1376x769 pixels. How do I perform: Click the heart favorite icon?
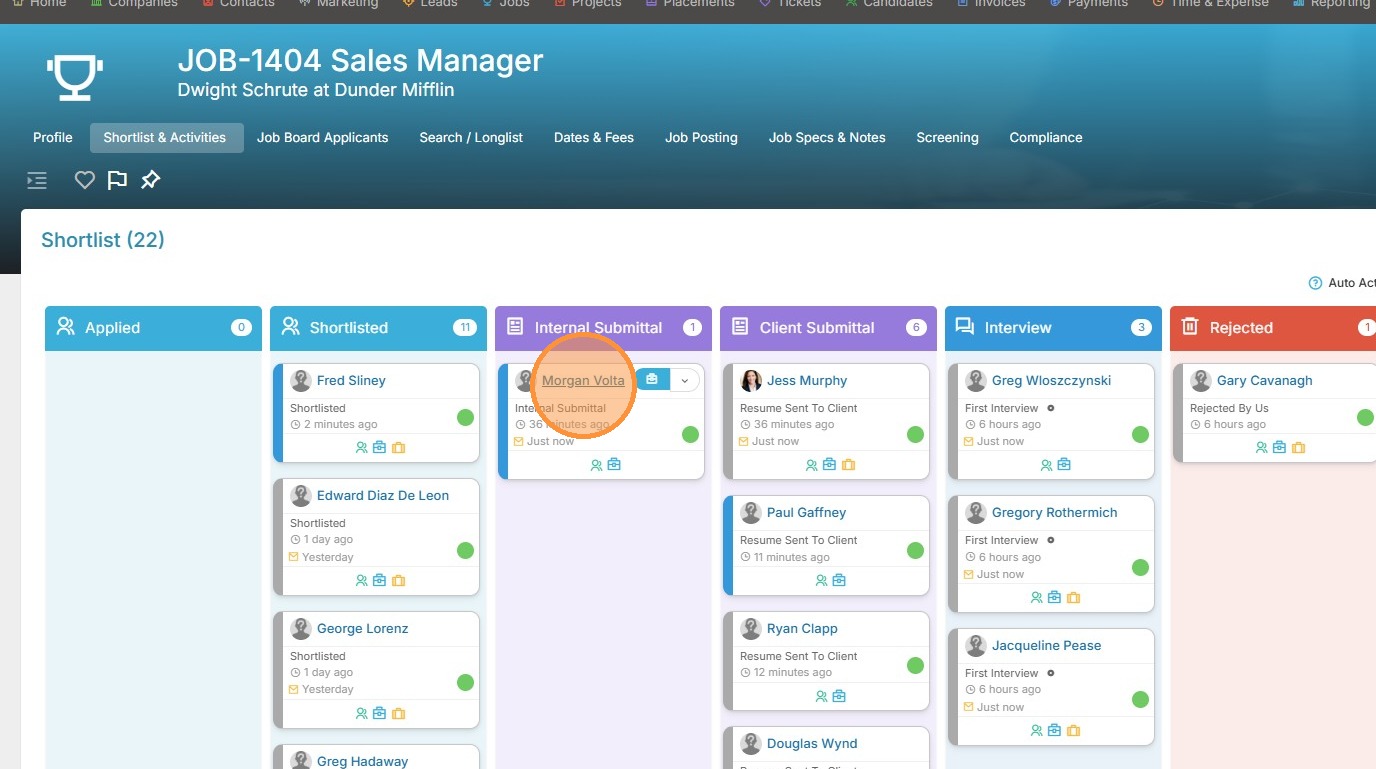pos(85,180)
